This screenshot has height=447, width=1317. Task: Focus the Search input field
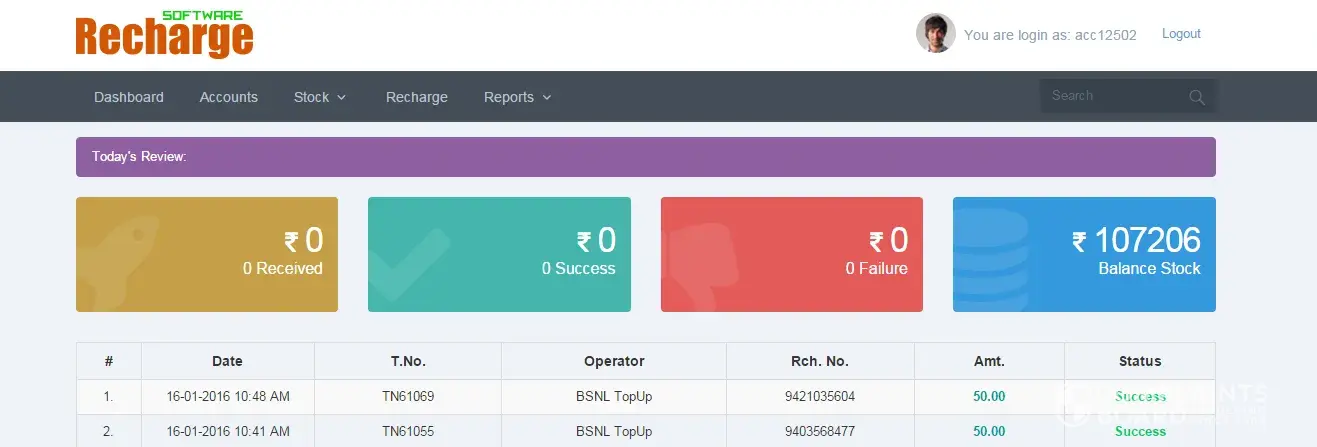pyautogui.click(x=1112, y=96)
